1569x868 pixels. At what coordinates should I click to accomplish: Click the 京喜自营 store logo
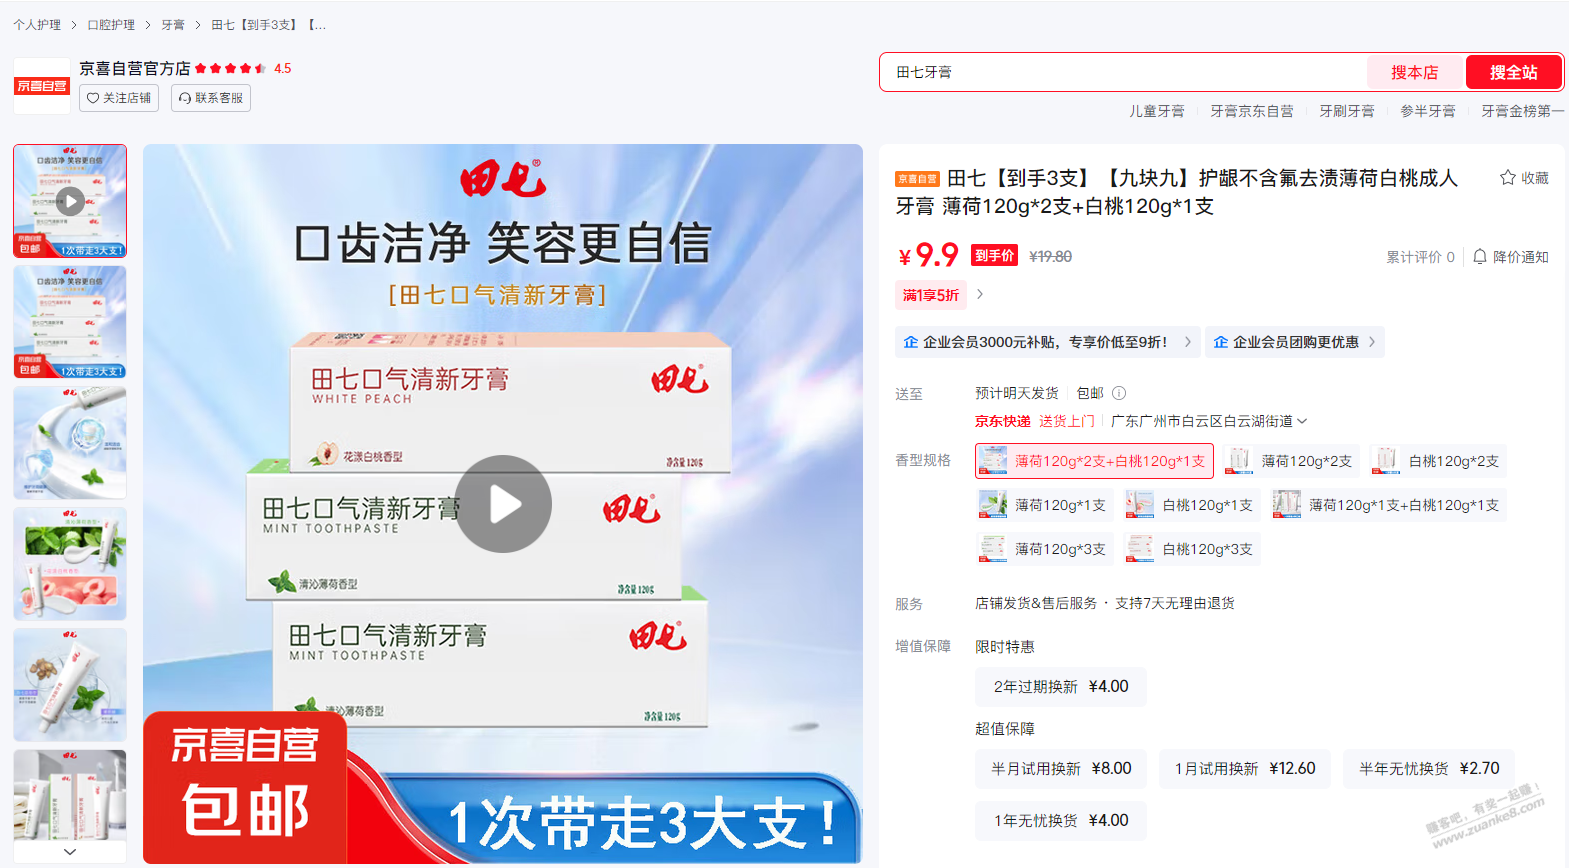[42, 86]
